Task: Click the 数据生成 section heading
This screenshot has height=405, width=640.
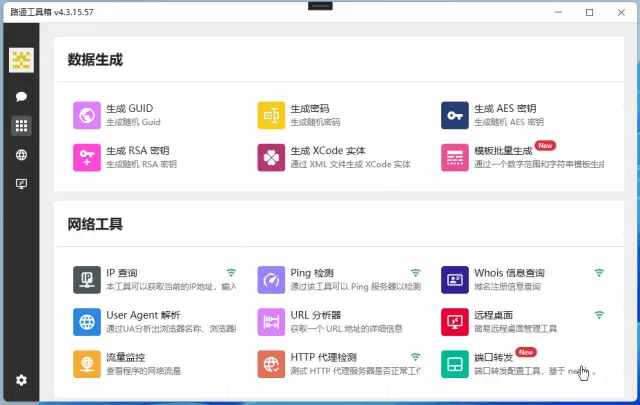Action: (95, 60)
